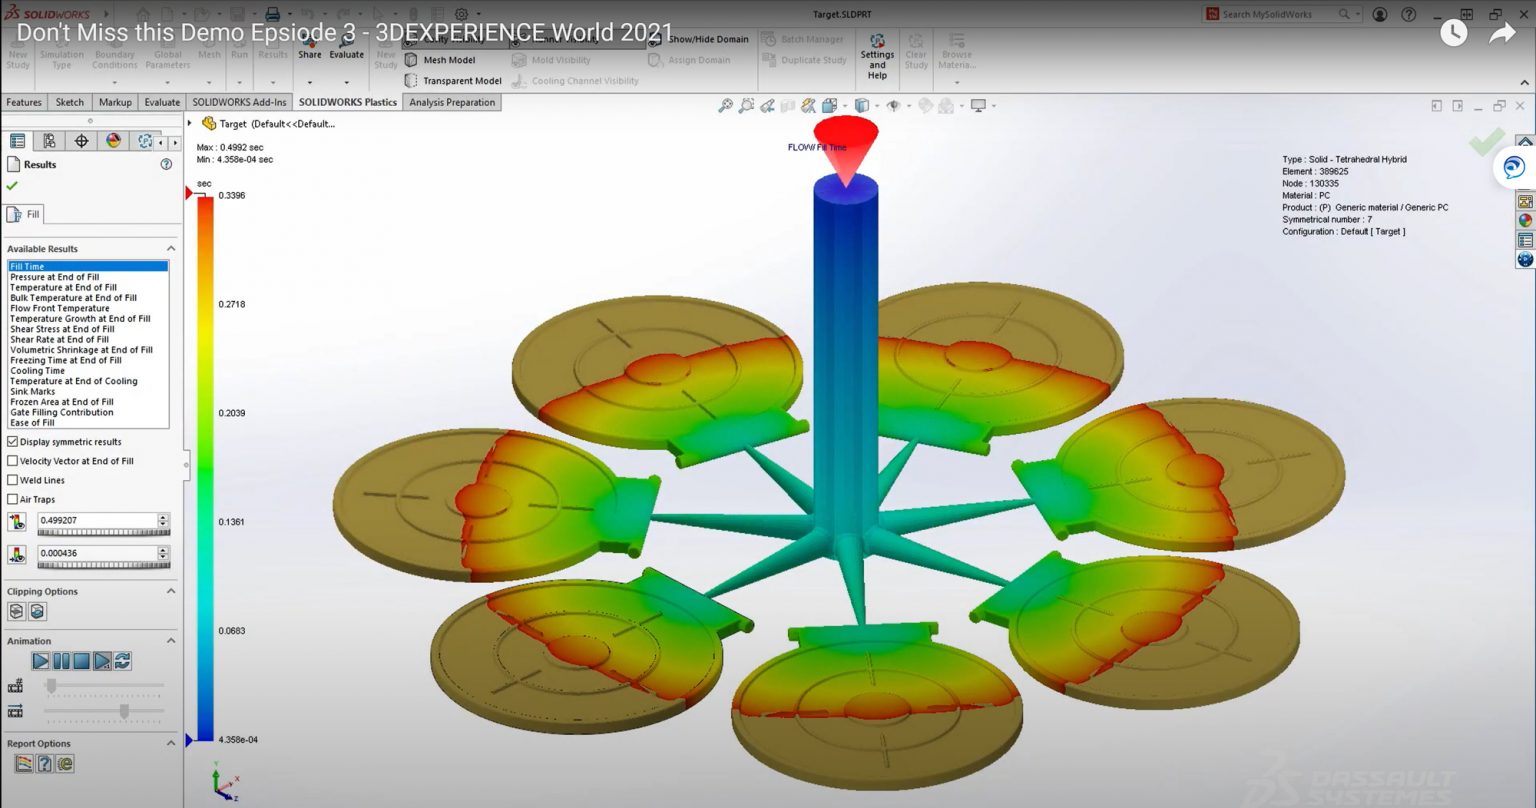Play the fill animation
Screen dimensions: 1536x808
(x=40, y=661)
